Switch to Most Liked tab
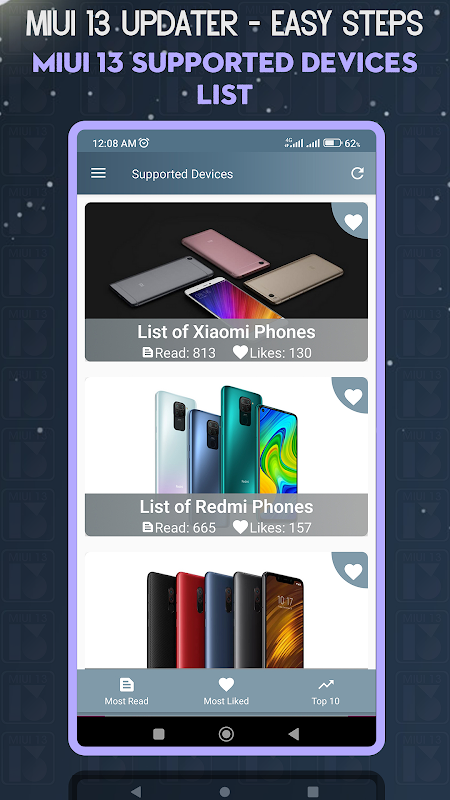Image resolution: width=450 pixels, height=800 pixels. click(226, 691)
